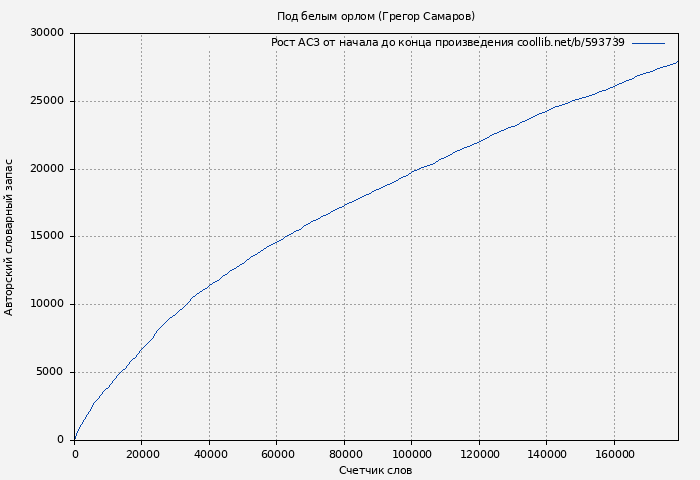Click the curve's end point at top right

tap(677, 62)
